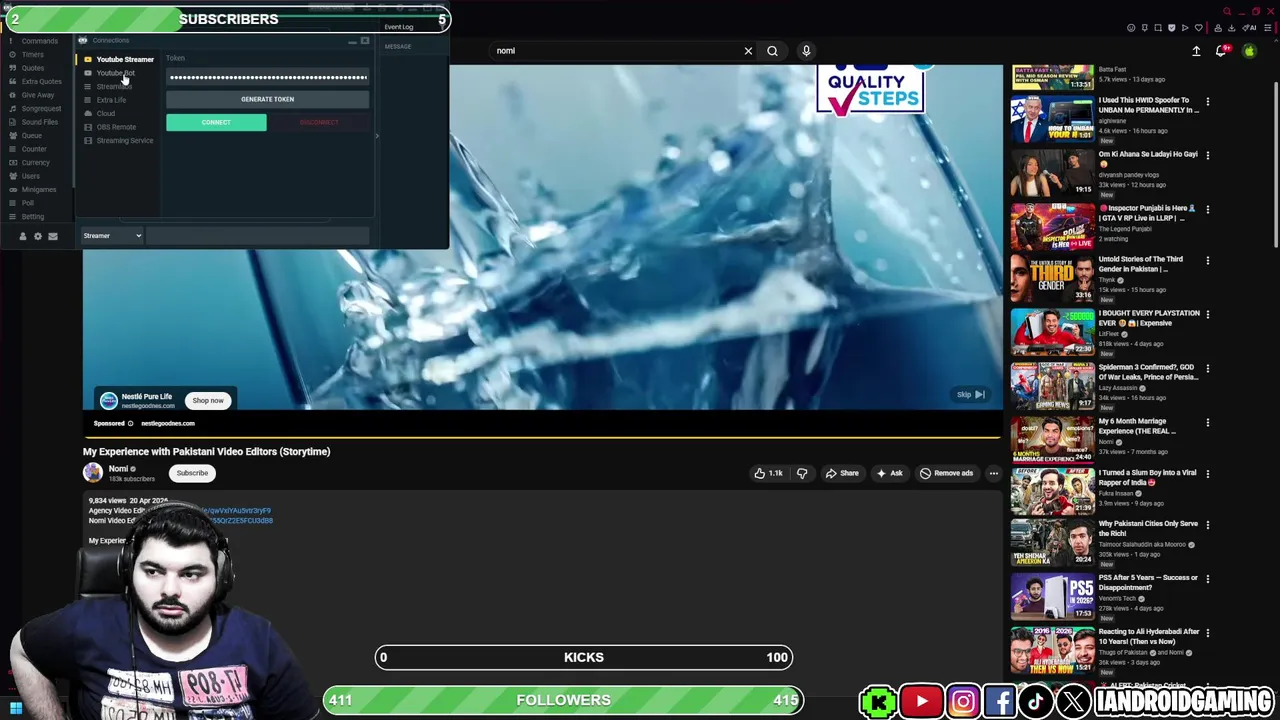Select the Extra Life connection tab
The width and height of the screenshot is (1280, 720).
tap(106, 100)
